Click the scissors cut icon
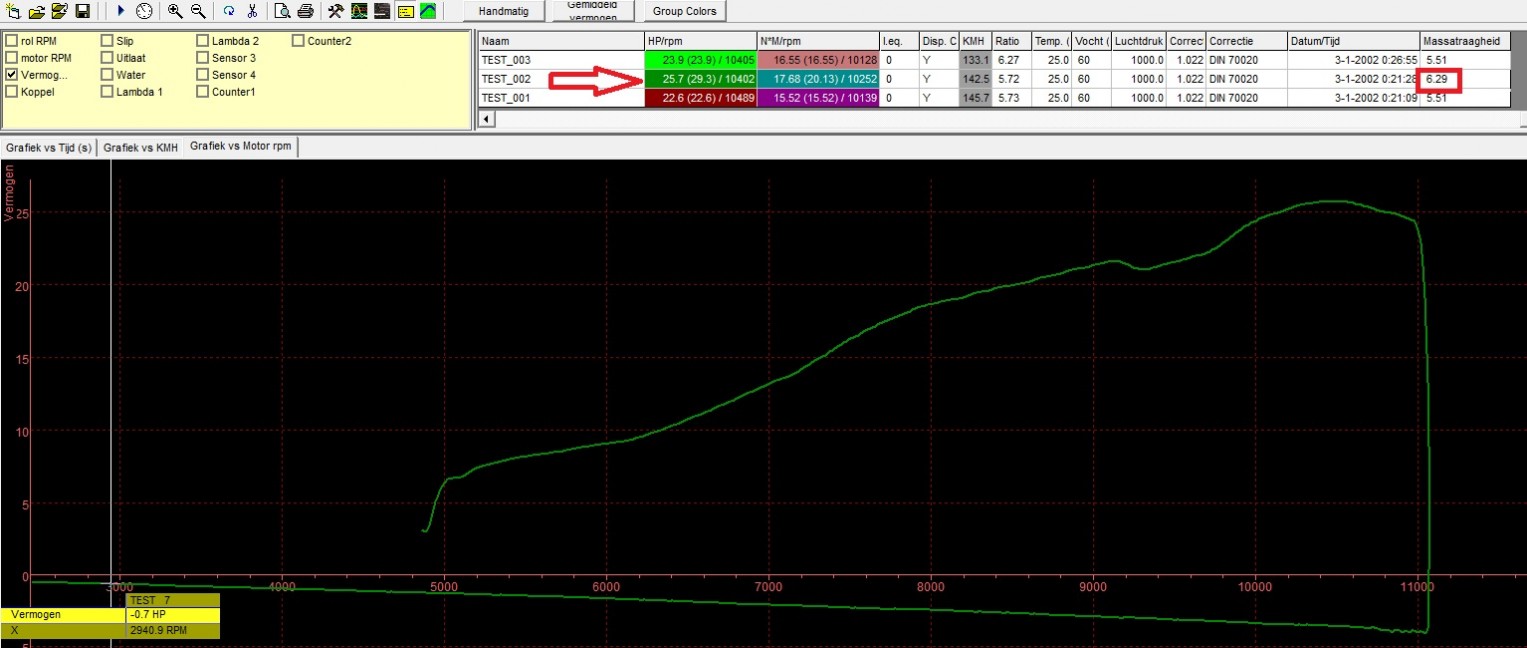The width and height of the screenshot is (1527, 648). pyautogui.click(x=252, y=11)
